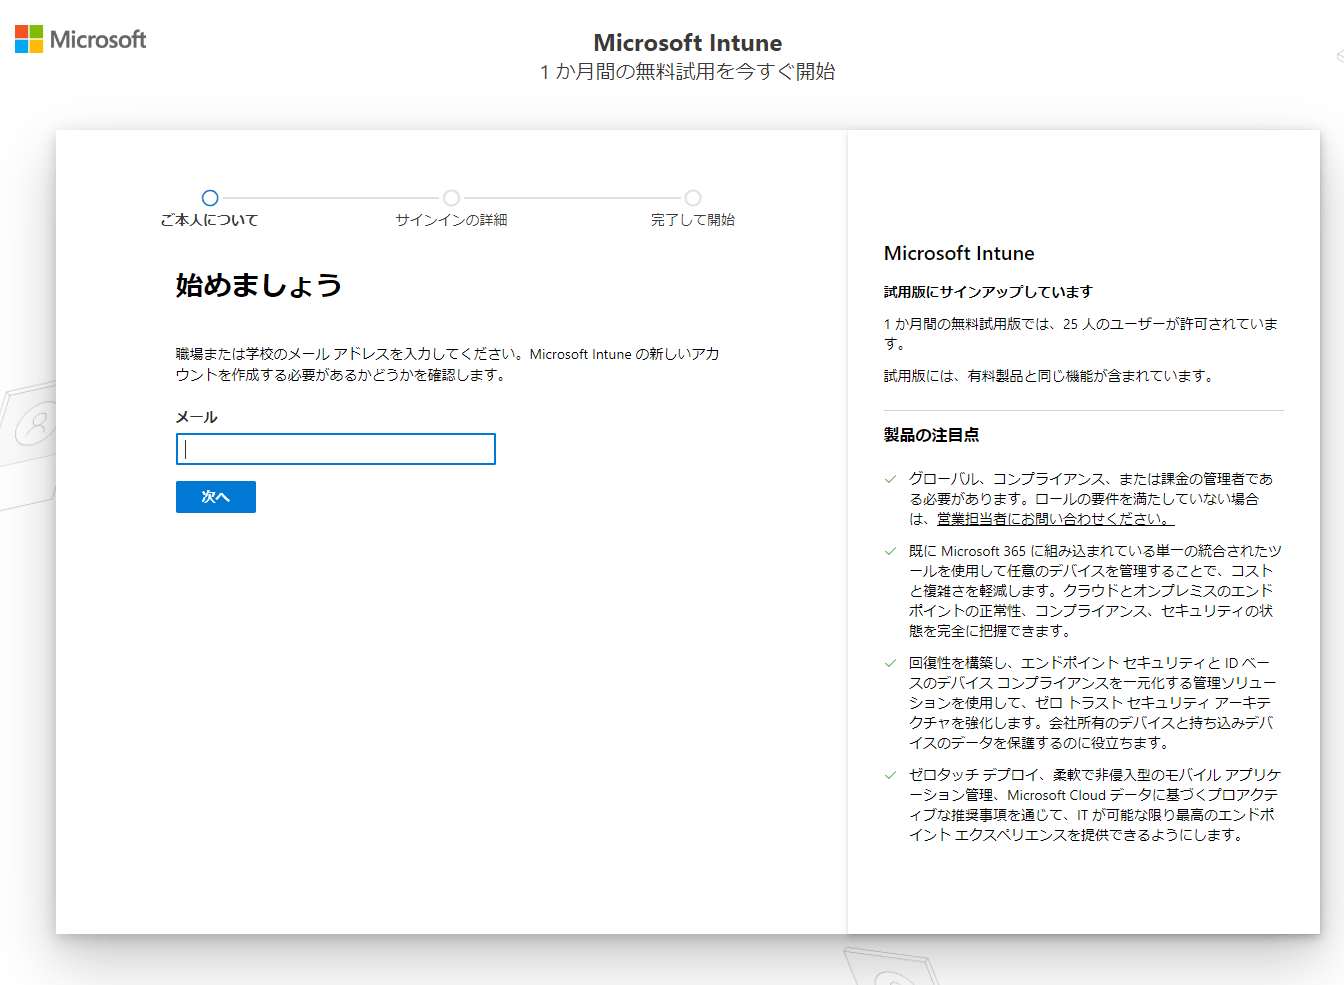Click checkmark beside ゼロタッチ デプロイ bullet
This screenshot has height=985, width=1344.
890,775
